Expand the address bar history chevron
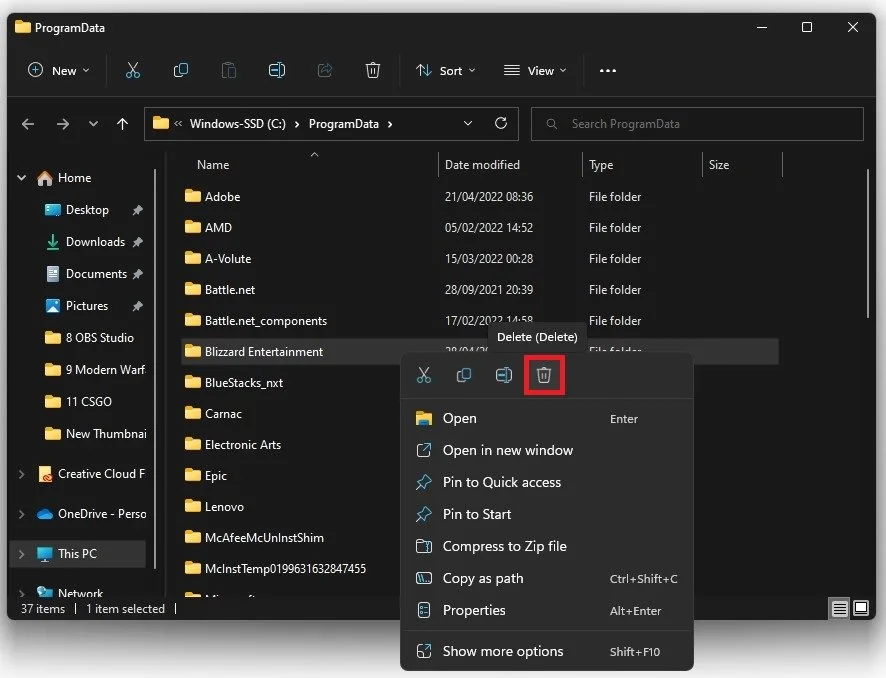This screenshot has width=886, height=678. pyautogui.click(x=468, y=124)
